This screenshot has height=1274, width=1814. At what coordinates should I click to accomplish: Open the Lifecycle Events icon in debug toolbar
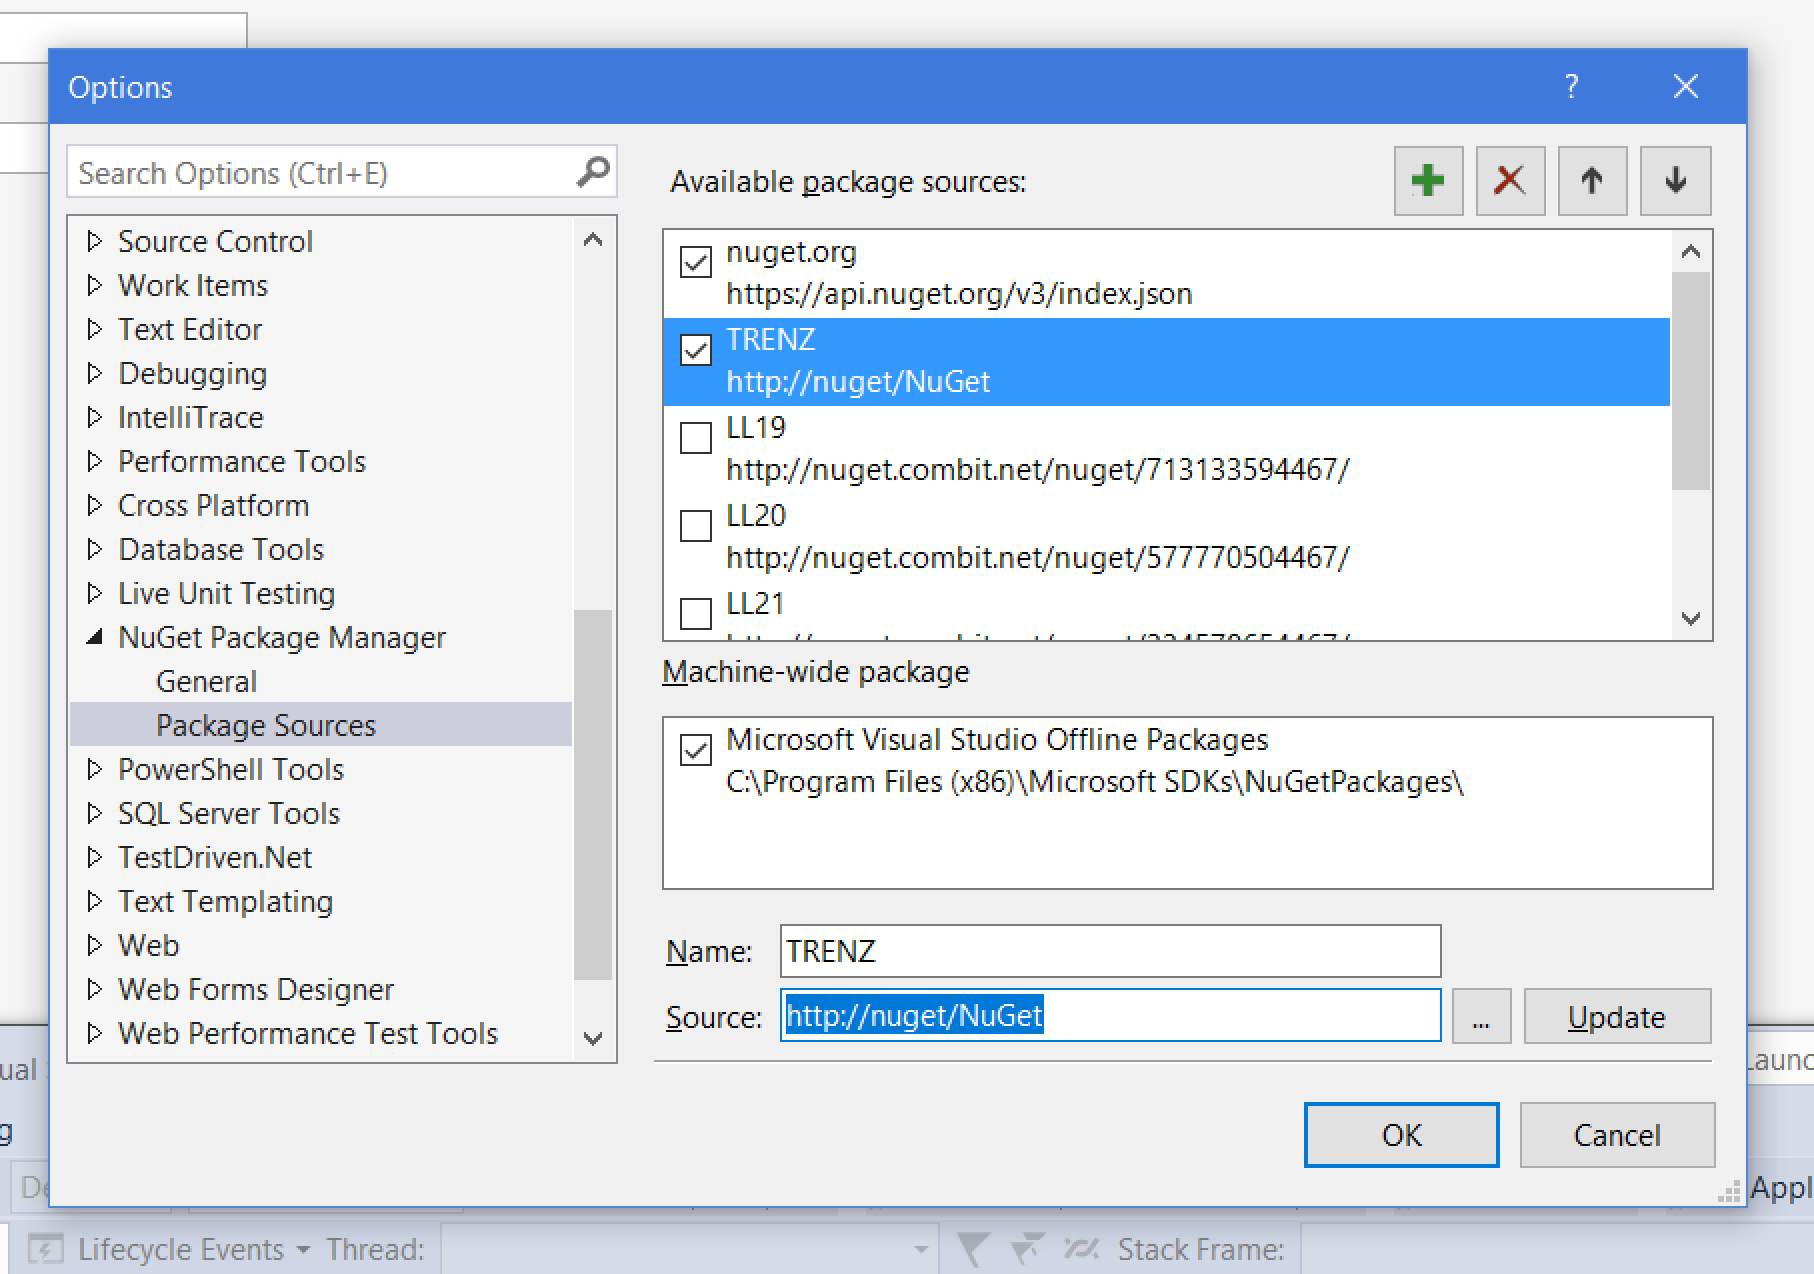pyautogui.click(x=45, y=1249)
